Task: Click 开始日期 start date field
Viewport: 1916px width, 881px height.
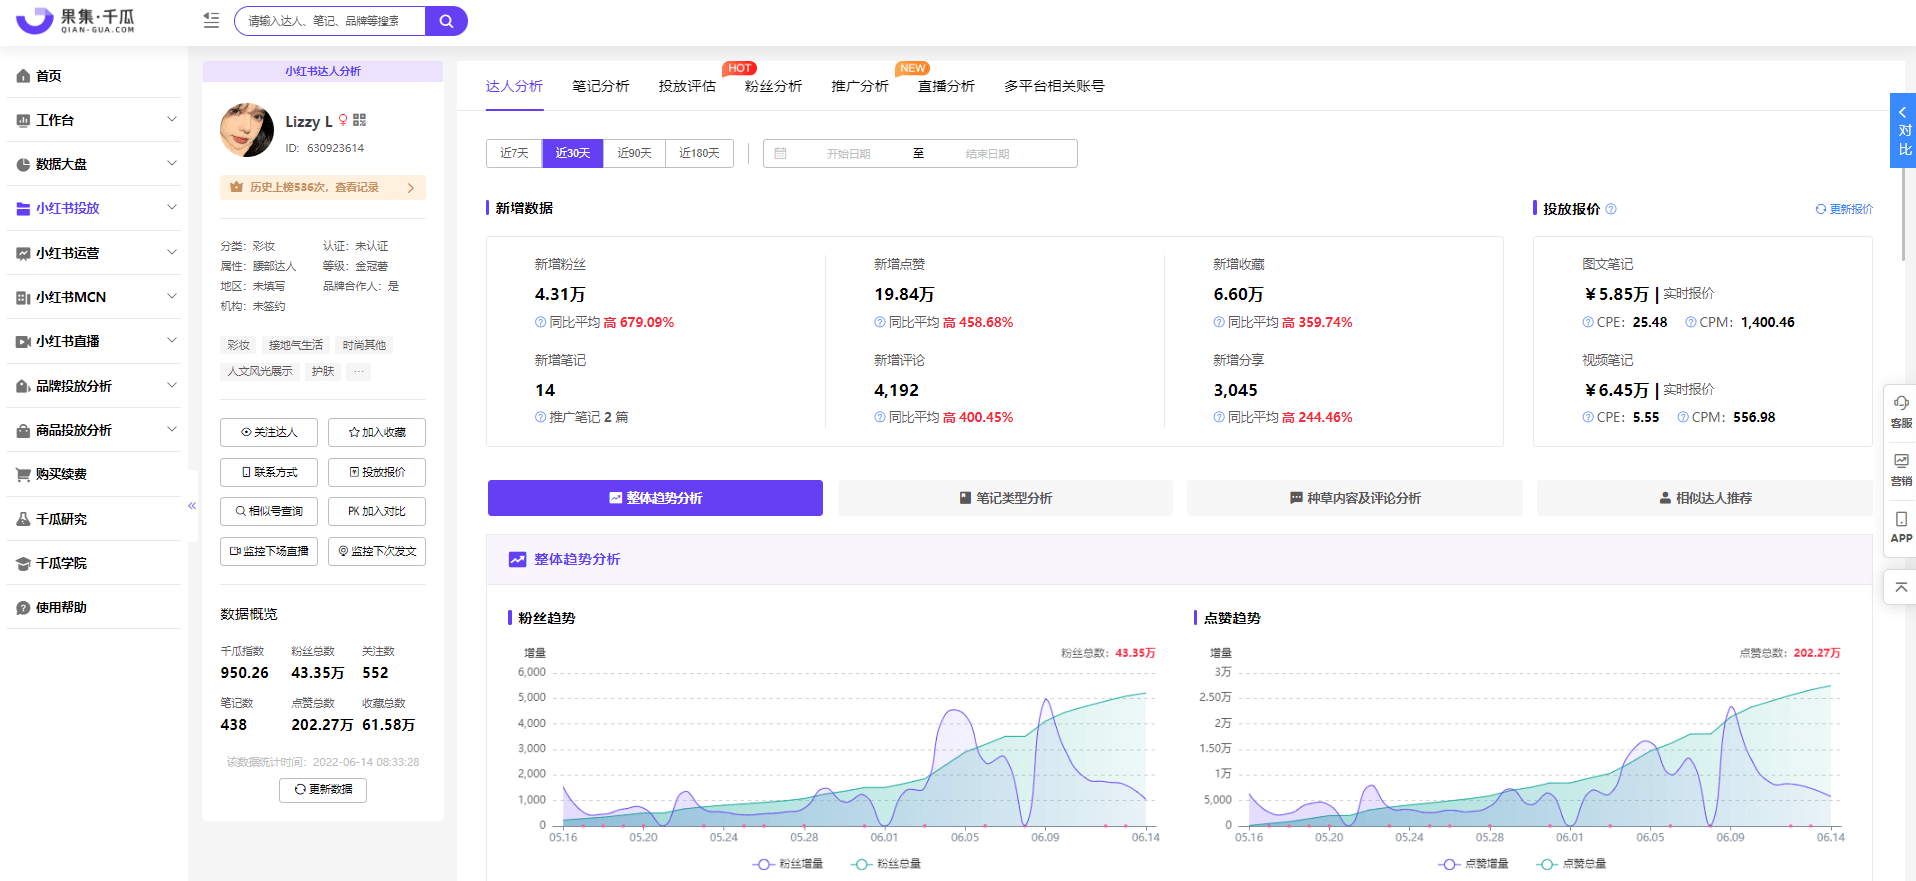Action: click(x=848, y=154)
